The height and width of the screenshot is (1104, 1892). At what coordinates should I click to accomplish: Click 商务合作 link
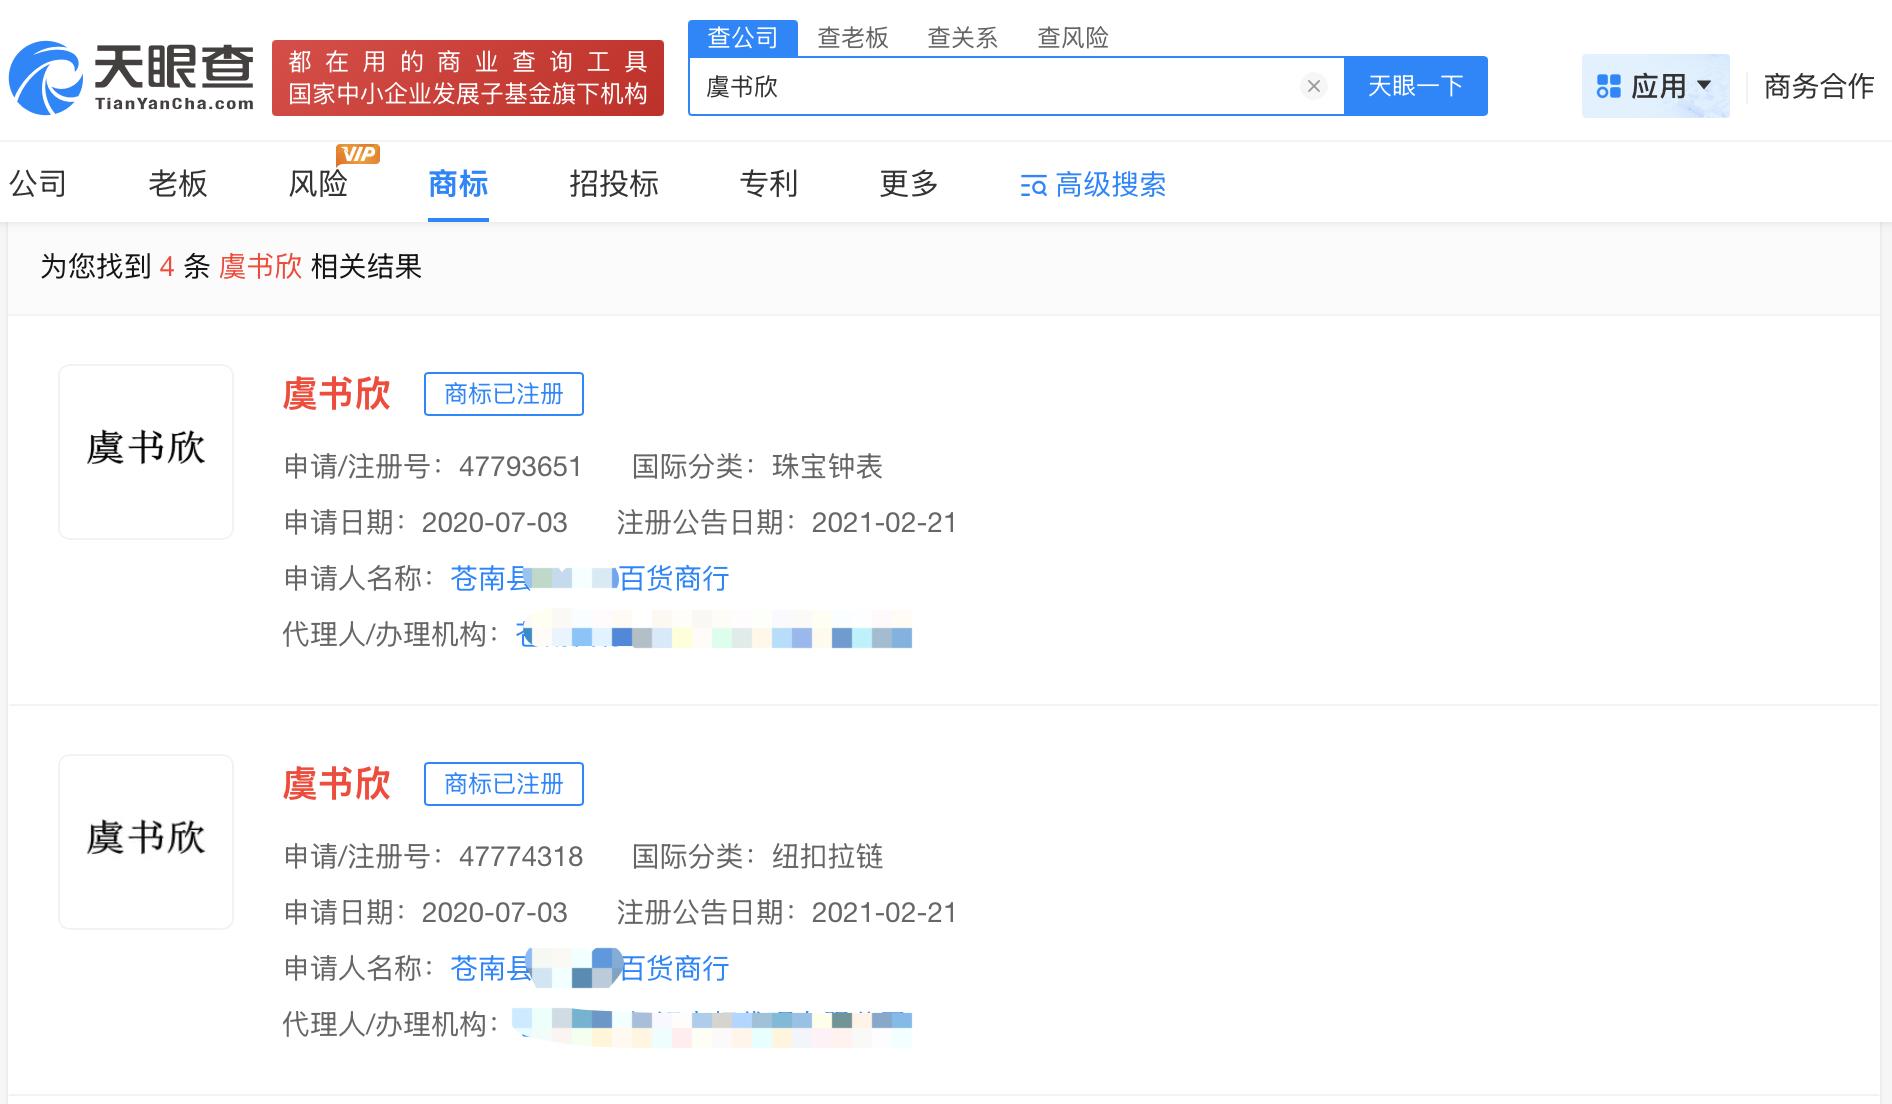click(x=1818, y=87)
